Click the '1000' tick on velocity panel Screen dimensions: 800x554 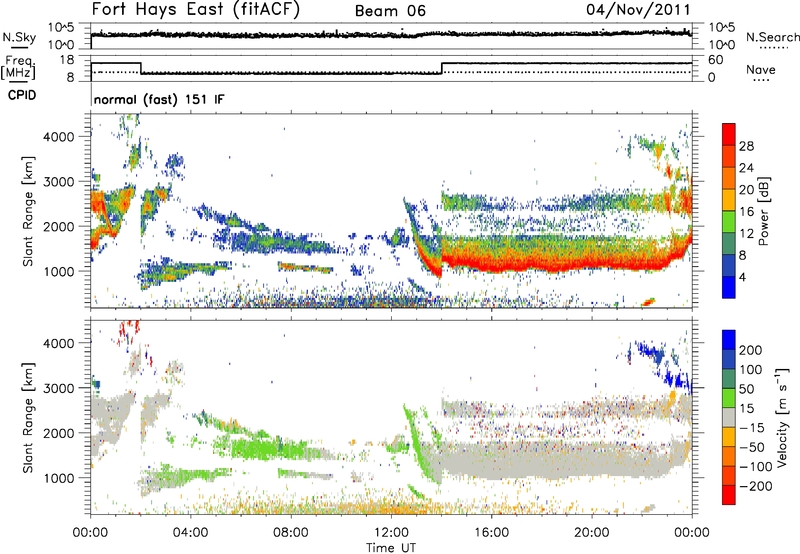click(x=59, y=478)
